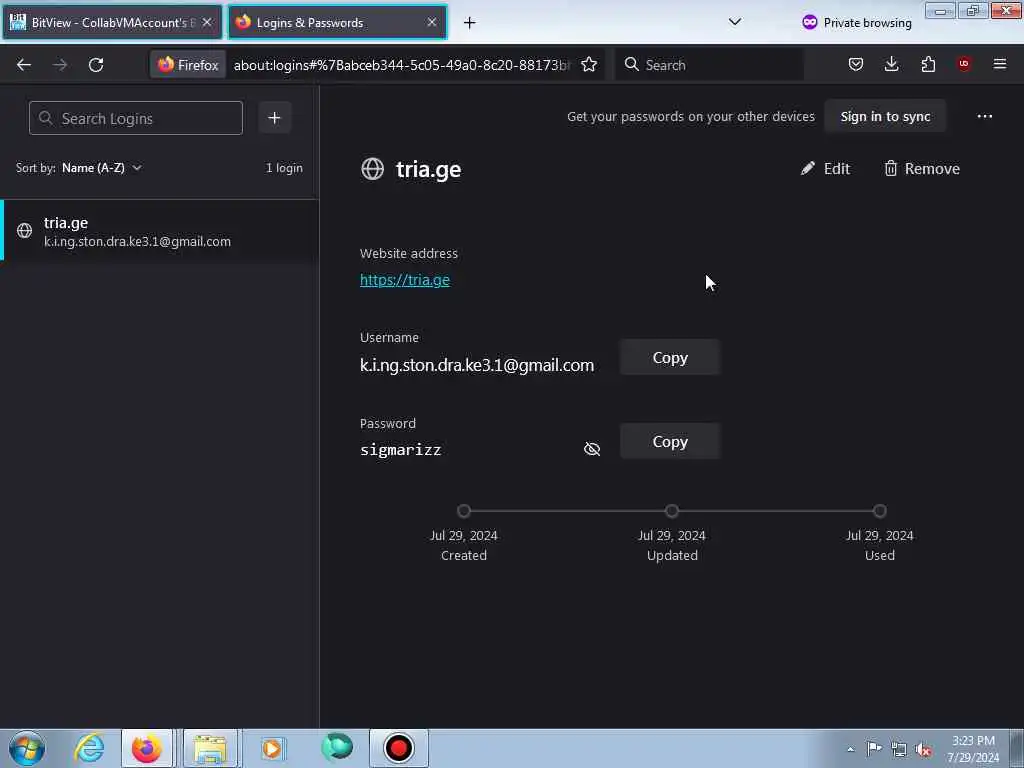The height and width of the screenshot is (768, 1024).
Task: Open the three-dot logins menu
Action: click(x=985, y=116)
